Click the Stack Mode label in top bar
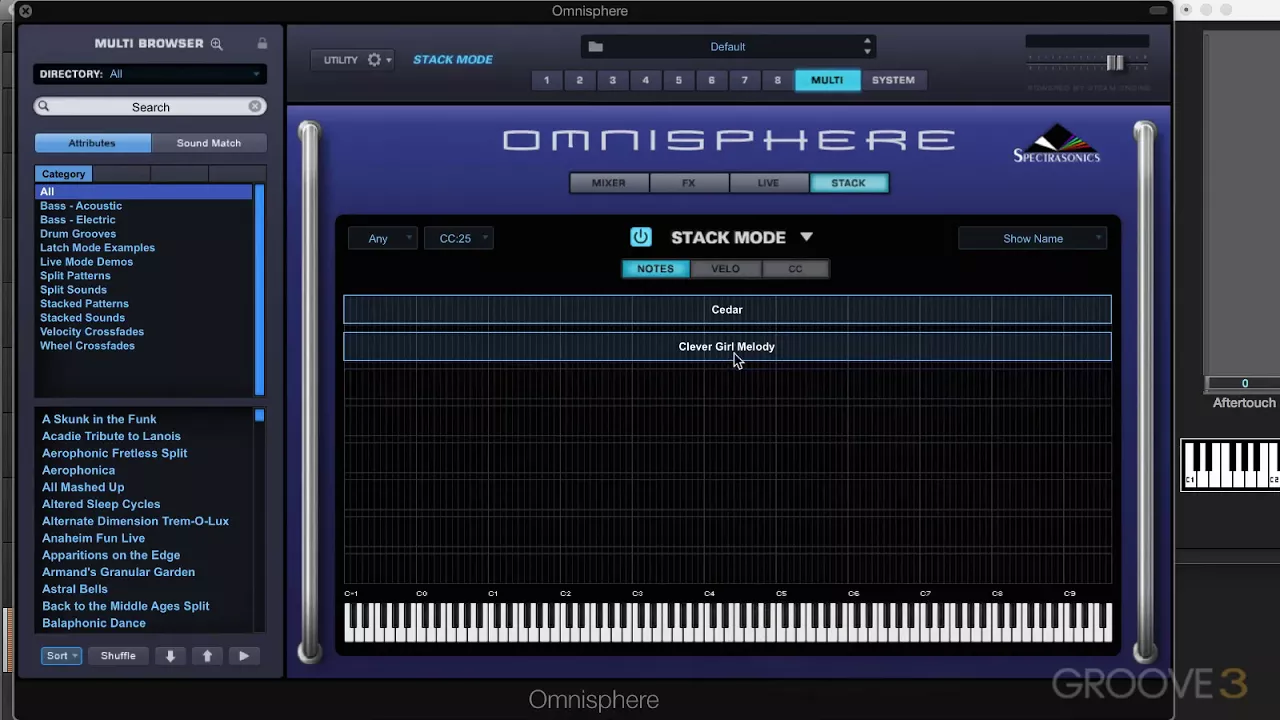 (x=453, y=60)
